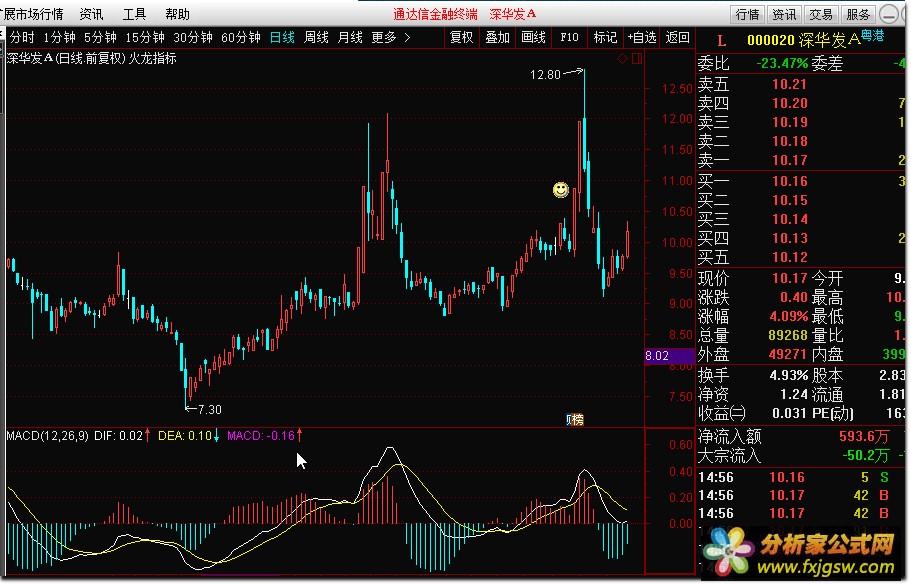
Task: Click the 12.80 high price label
Action: pyautogui.click(x=545, y=74)
